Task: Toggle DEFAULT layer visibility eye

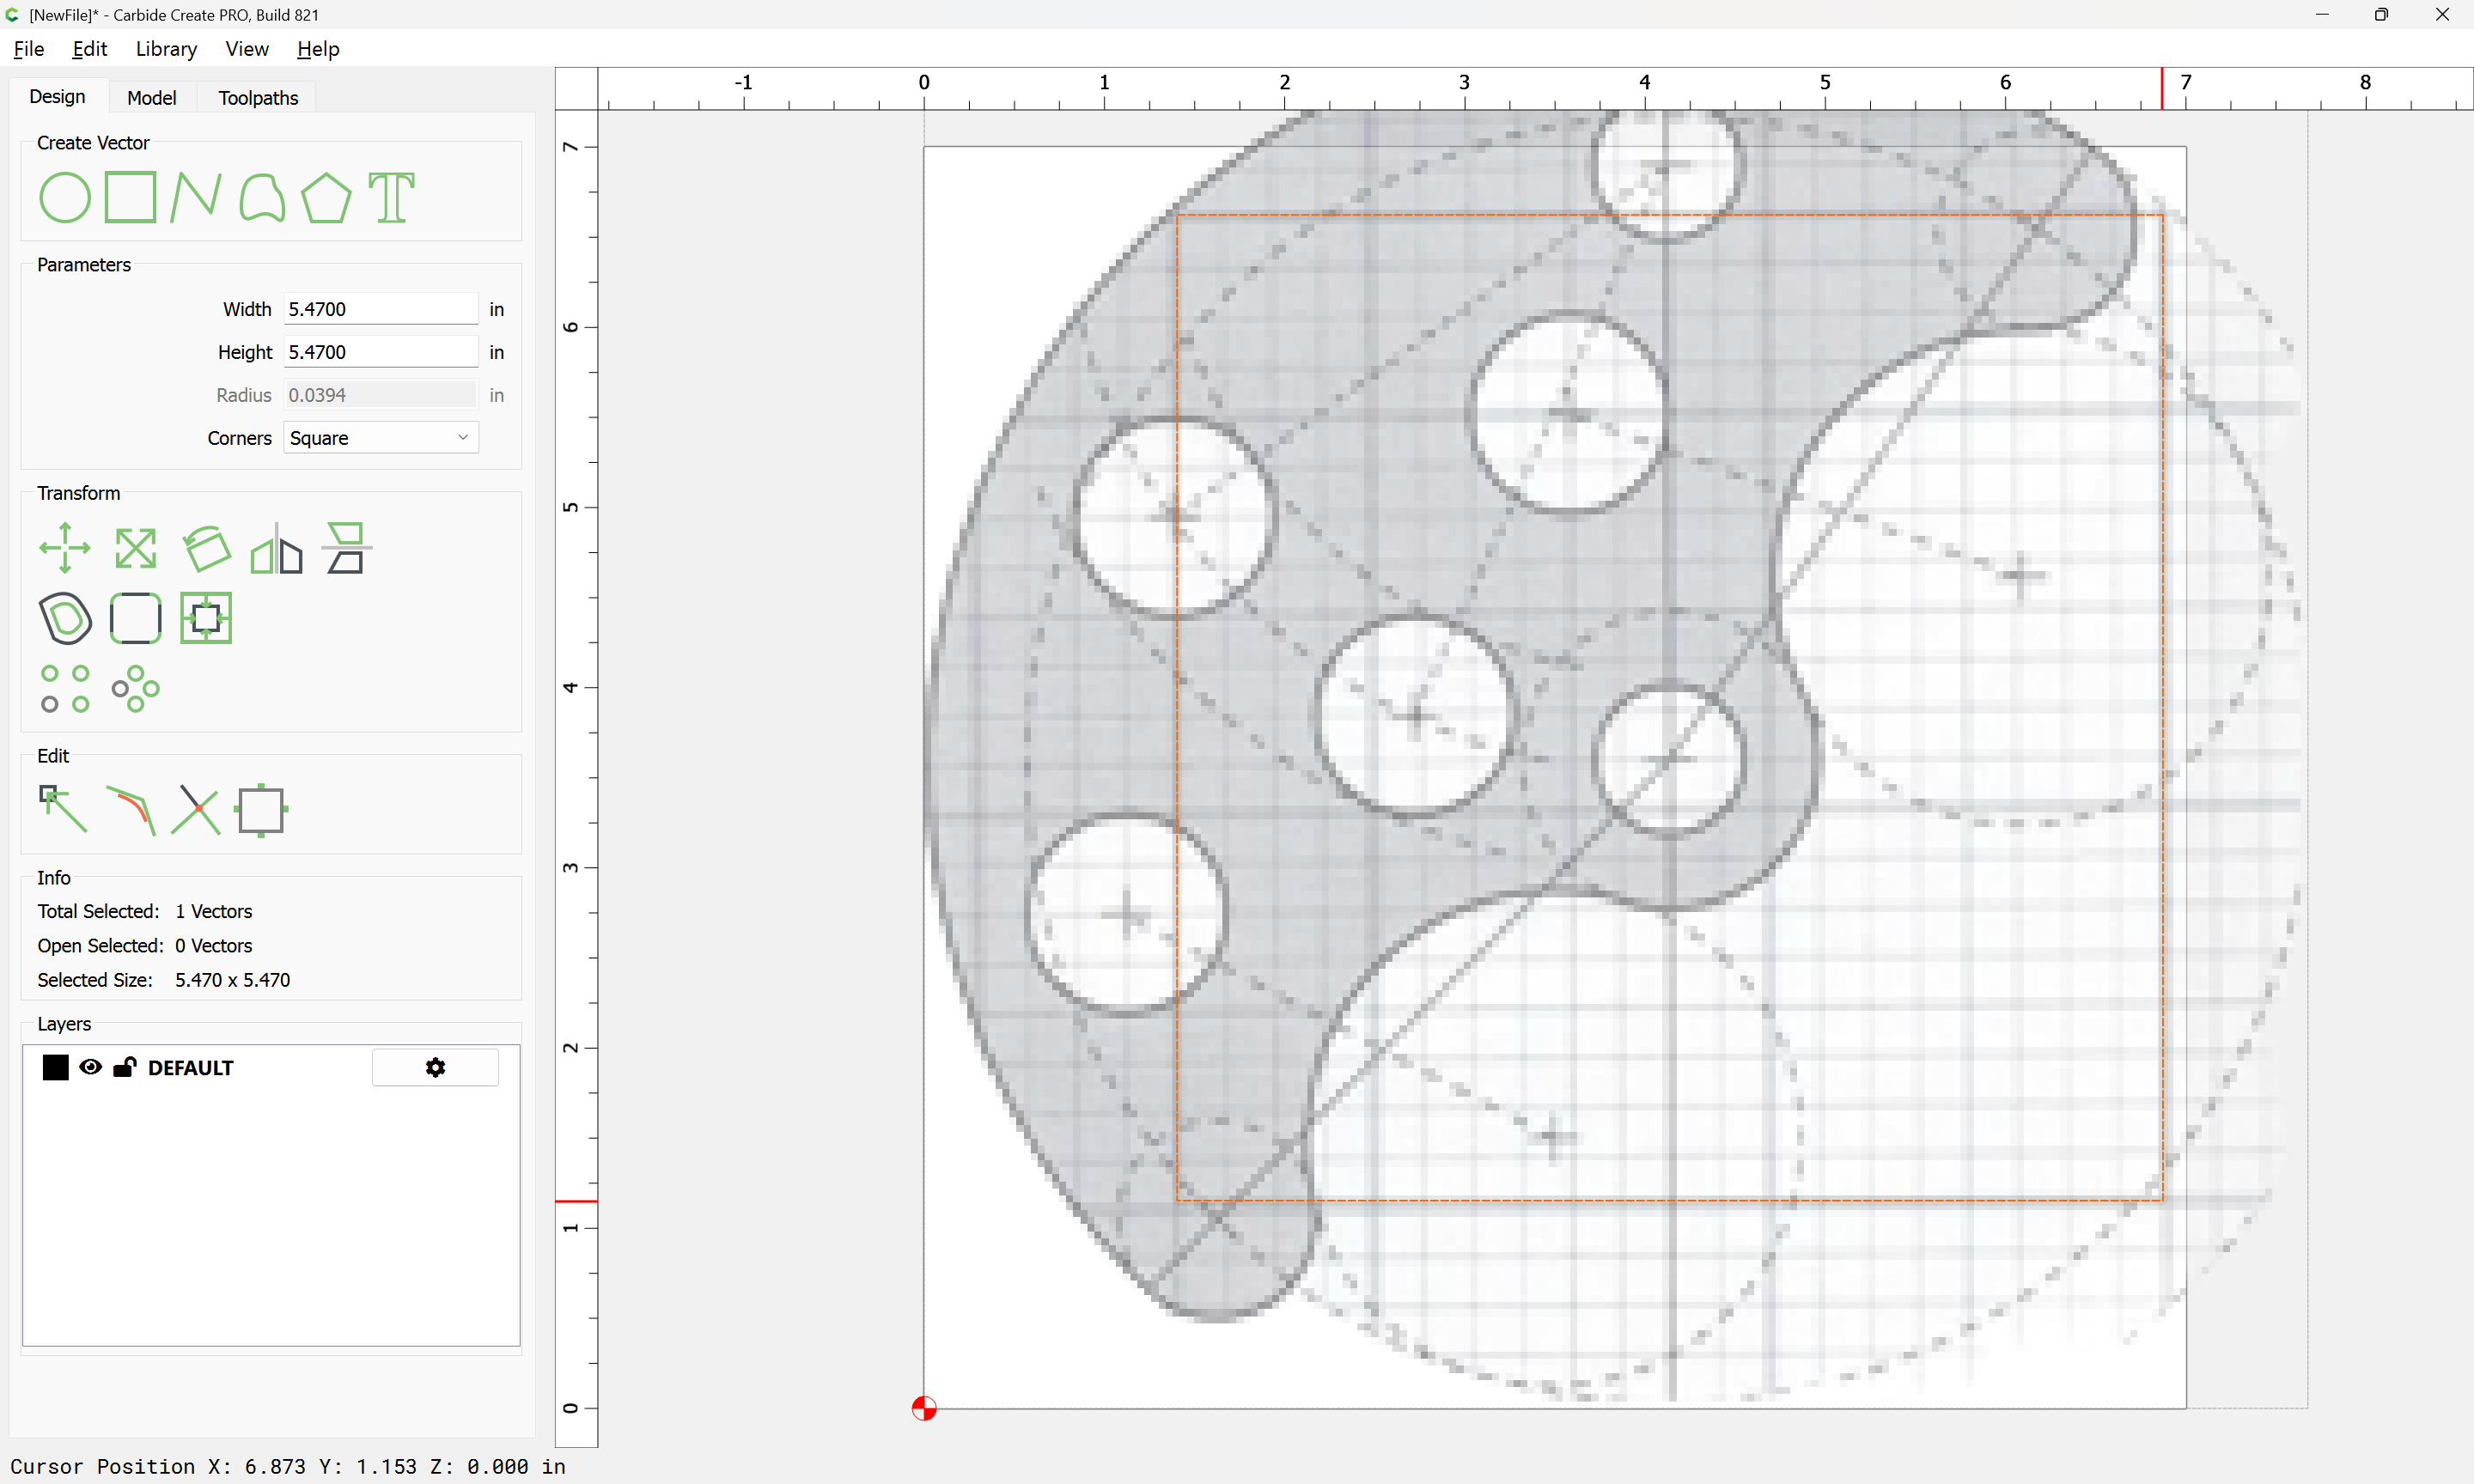Action: click(x=90, y=1067)
